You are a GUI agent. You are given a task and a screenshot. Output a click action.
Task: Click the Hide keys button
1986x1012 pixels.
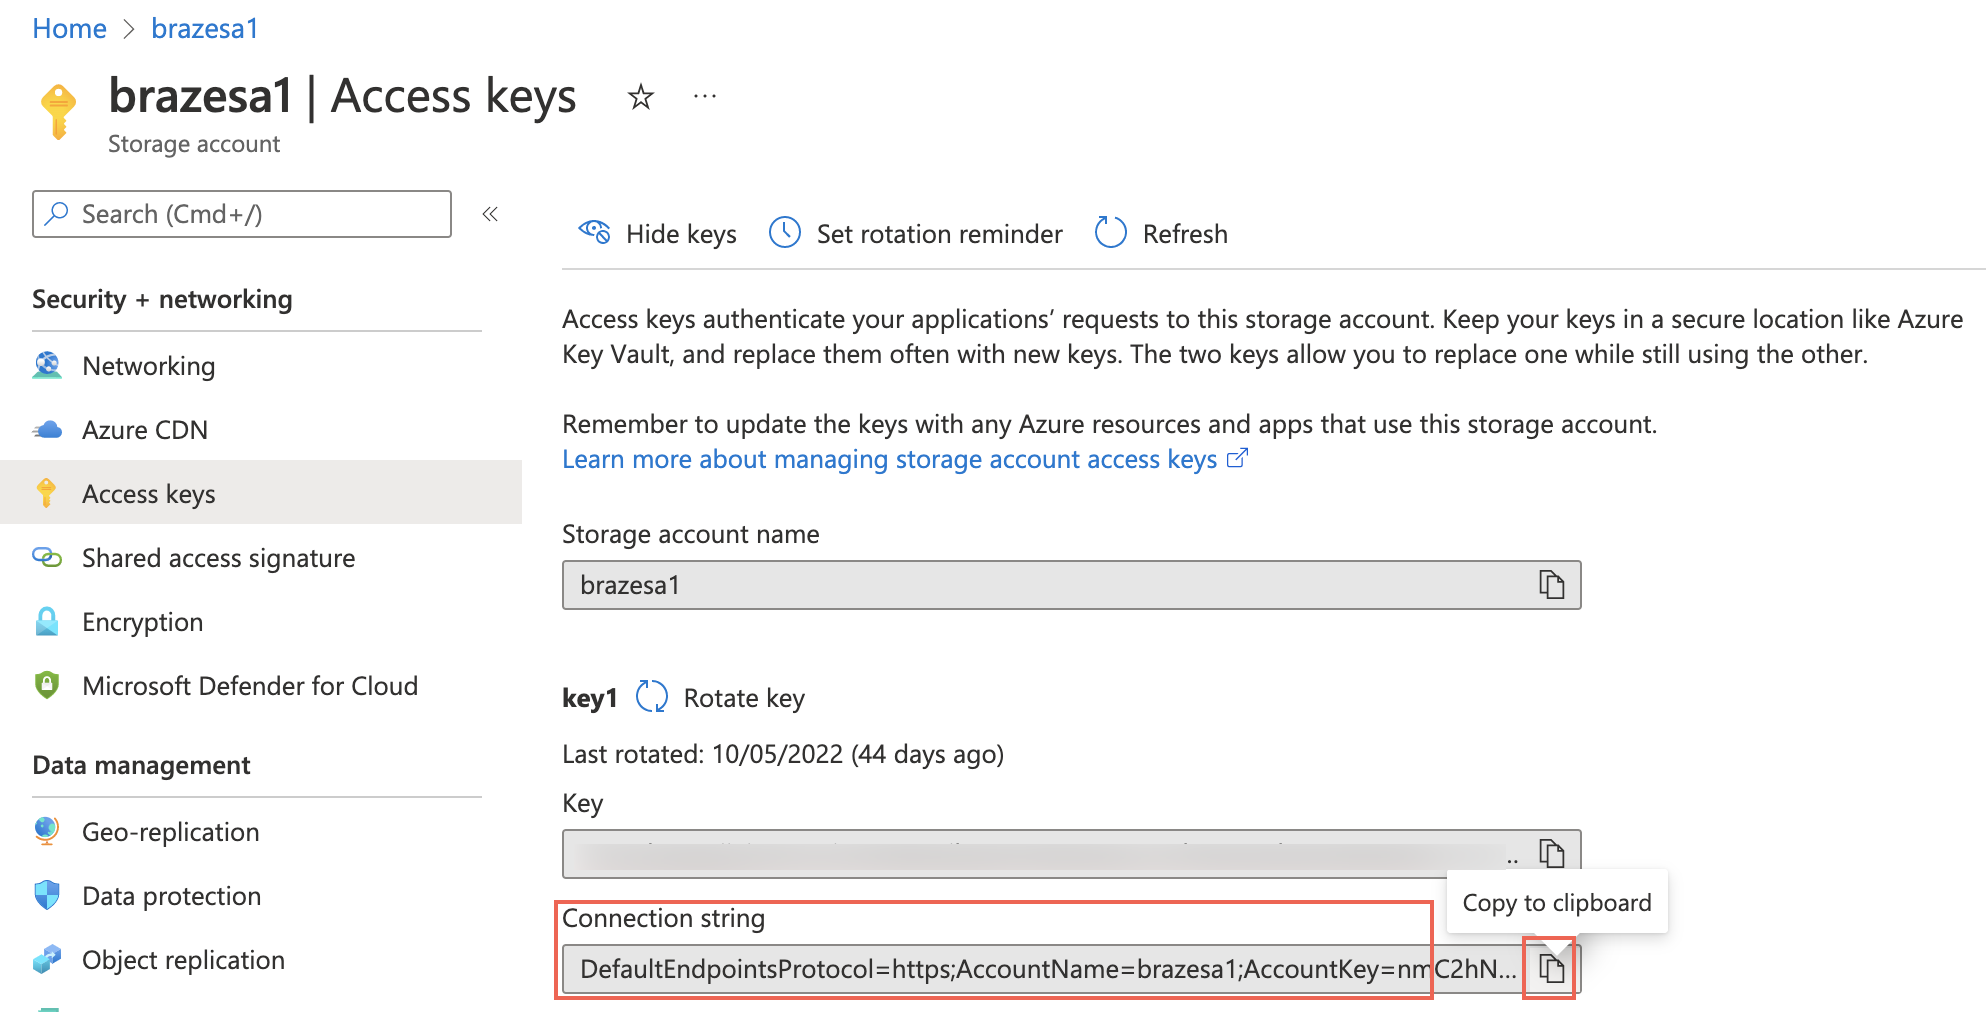pyautogui.click(x=658, y=234)
